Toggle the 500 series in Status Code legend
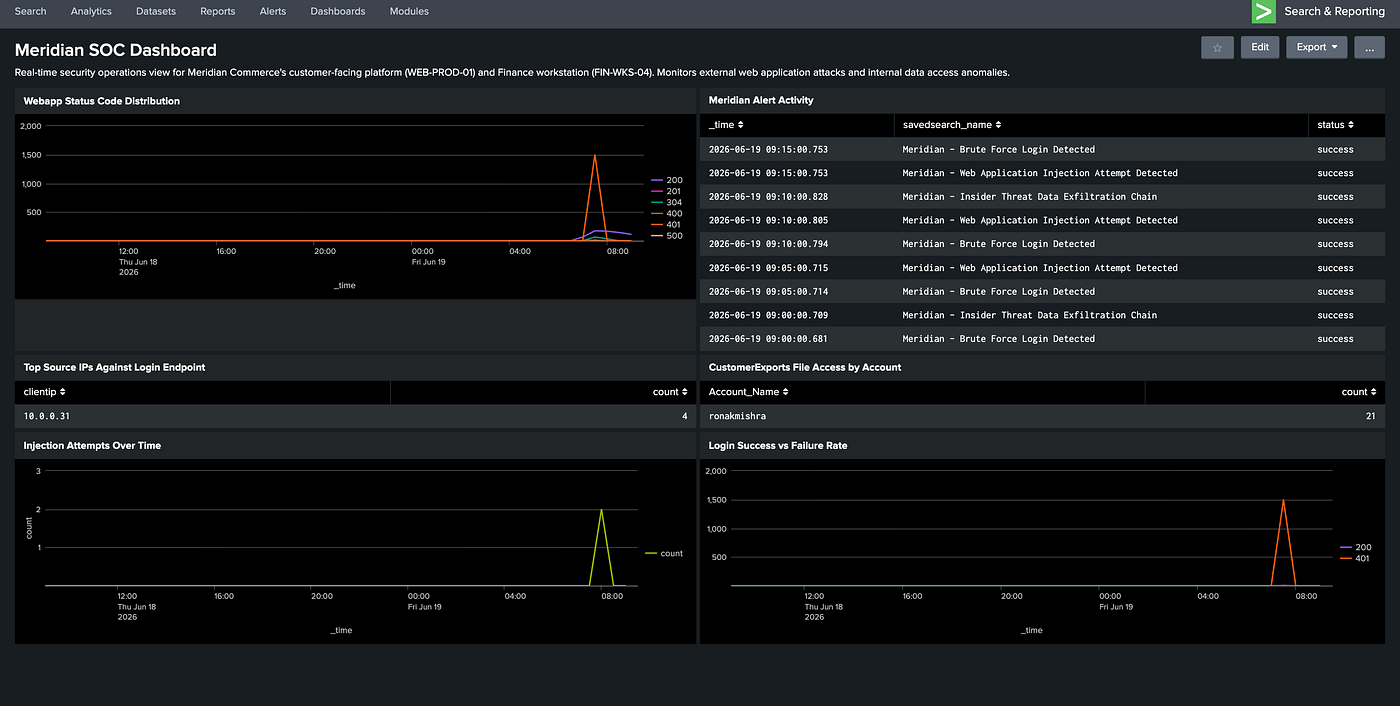Viewport: 1400px width, 706px height. pyautogui.click(x=666, y=235)
